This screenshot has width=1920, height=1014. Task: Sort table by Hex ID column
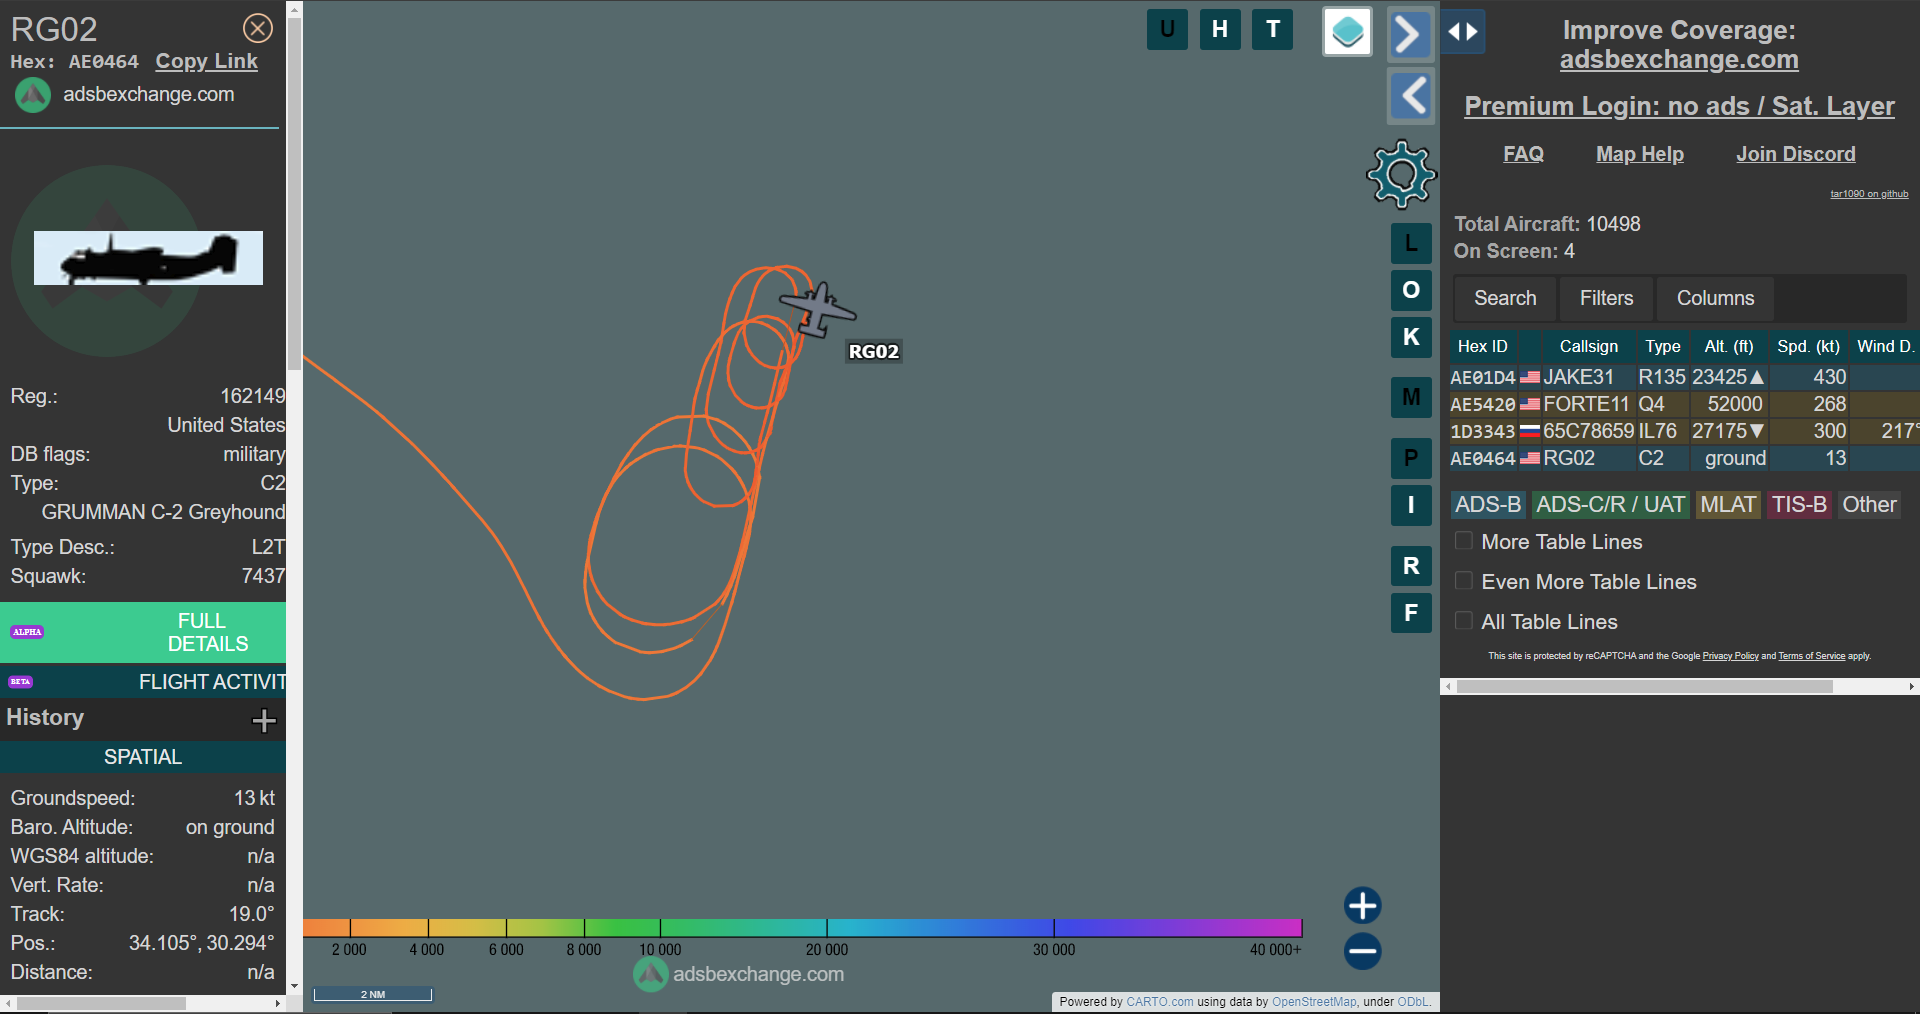tap(1483, 346)
